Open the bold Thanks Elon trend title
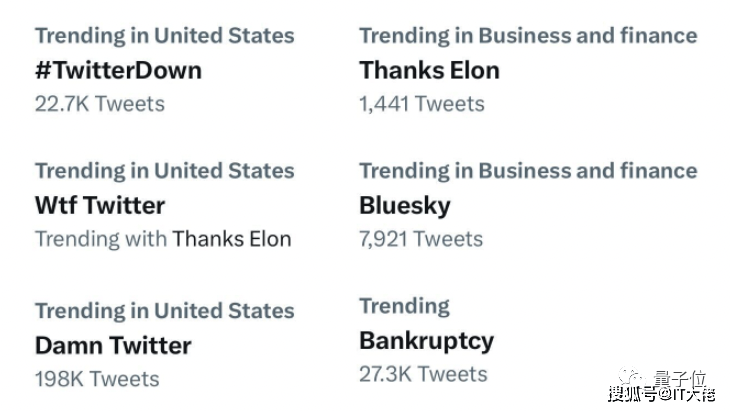 pyautogui.click(x=429, y=70)
